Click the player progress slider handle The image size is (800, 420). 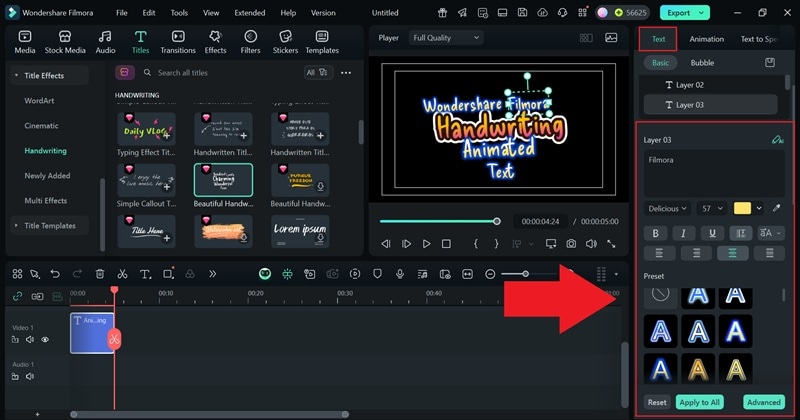point(496,221)
